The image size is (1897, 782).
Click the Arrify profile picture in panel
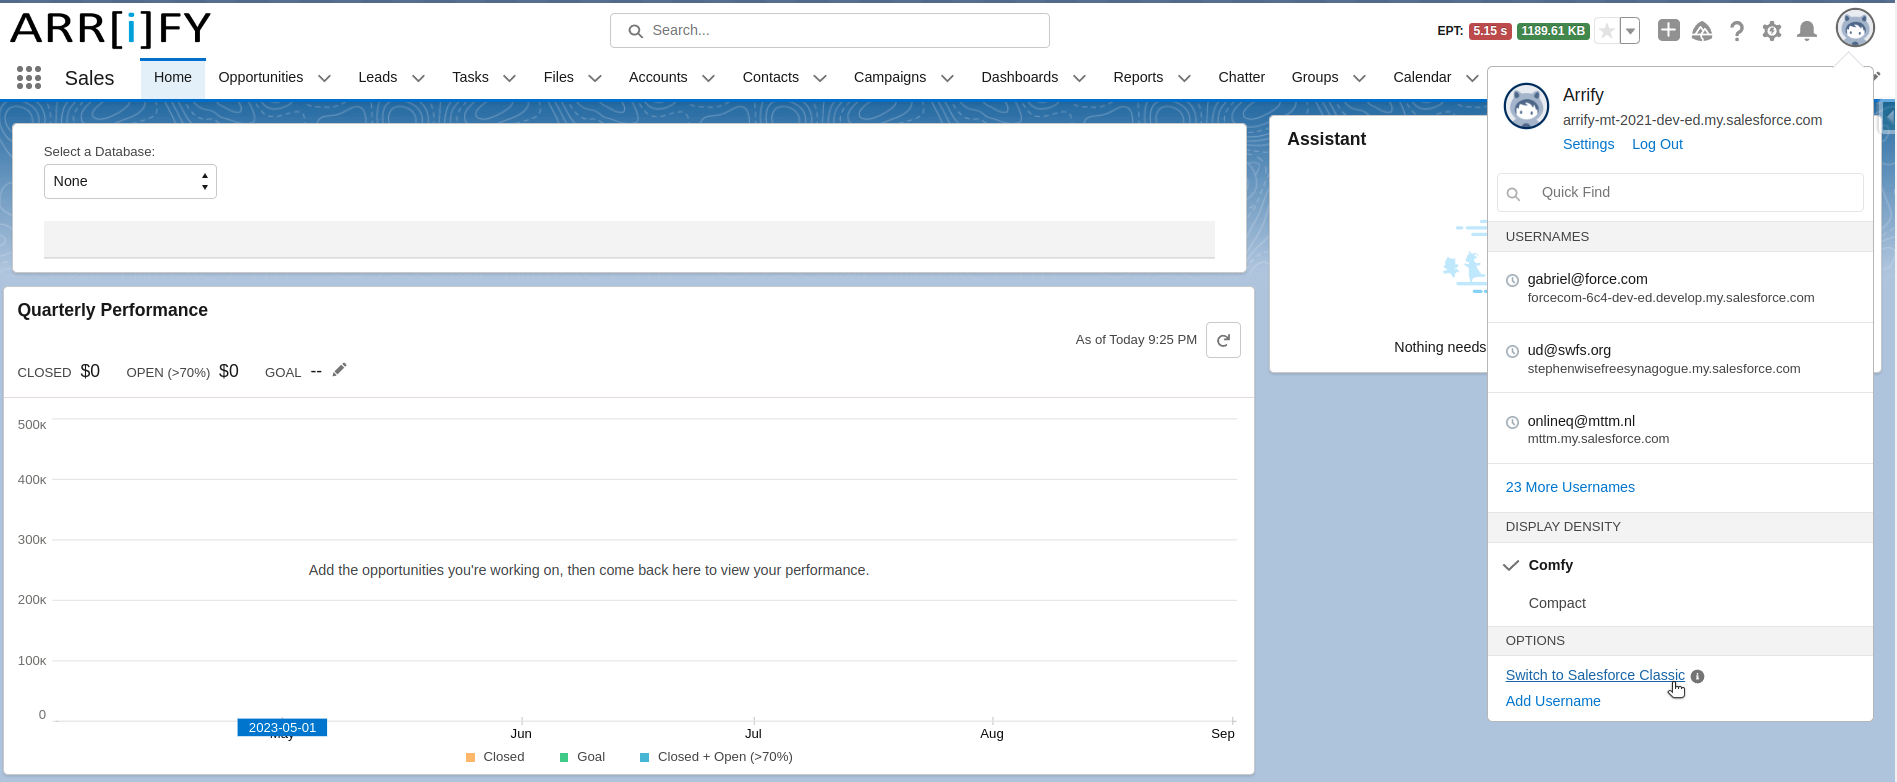(x=1527, y=106)
